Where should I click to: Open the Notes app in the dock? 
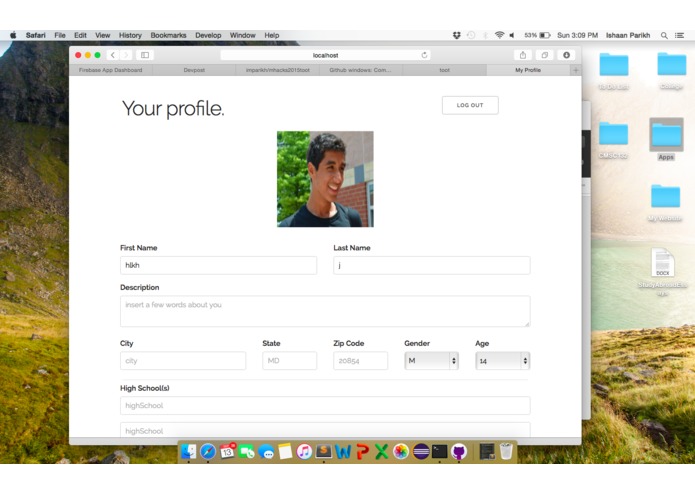click(x=285, y=451)
